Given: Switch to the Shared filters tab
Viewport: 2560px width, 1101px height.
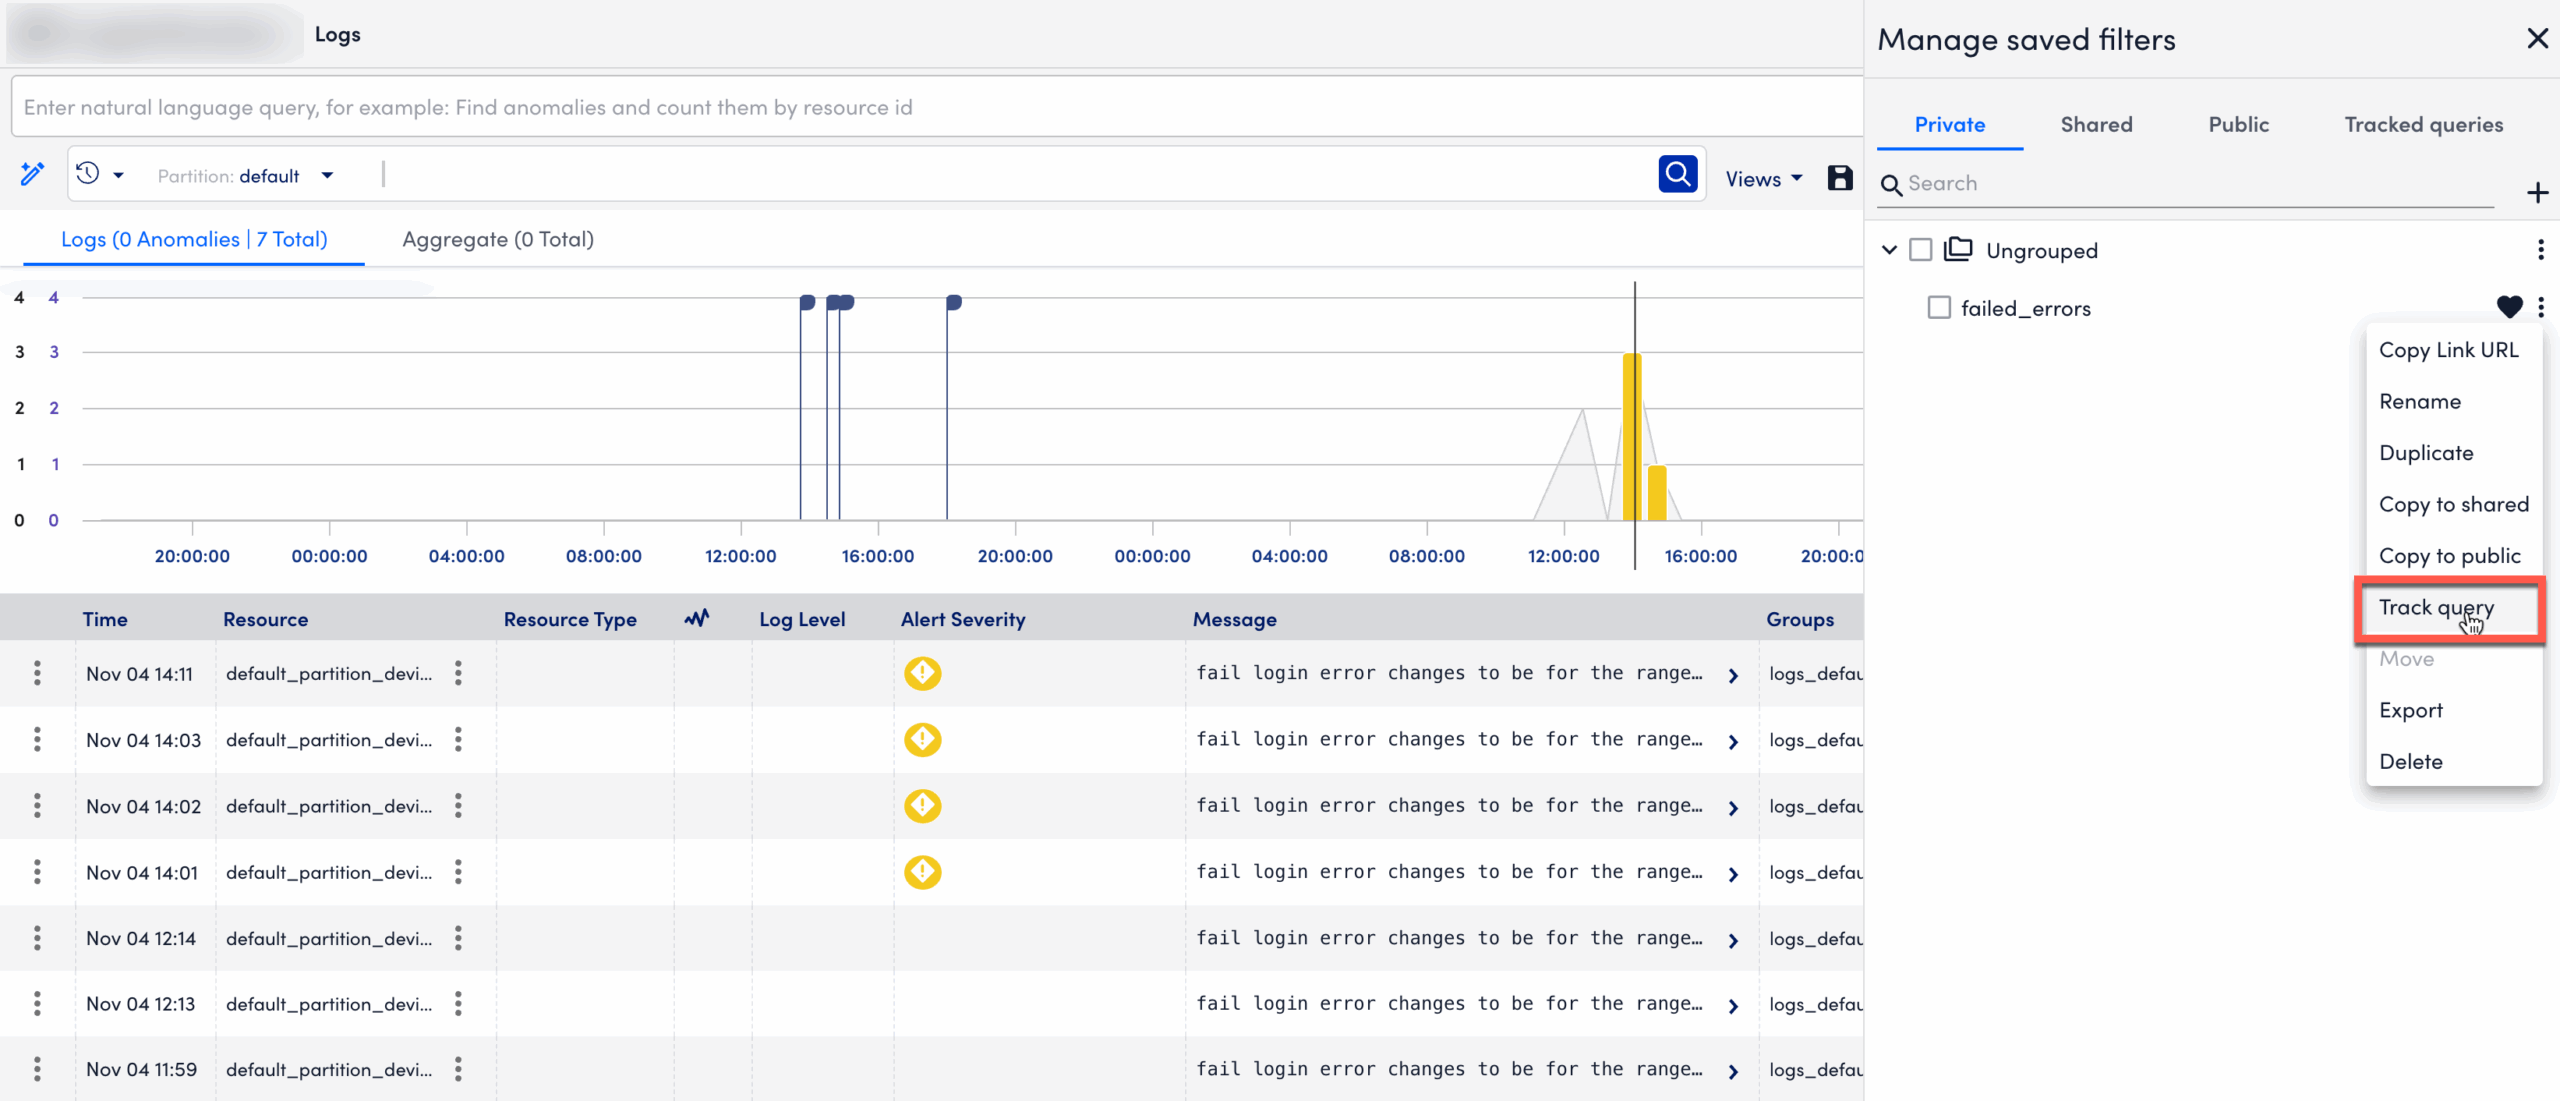Looking at the screenshot, I should coord(2096,124).
